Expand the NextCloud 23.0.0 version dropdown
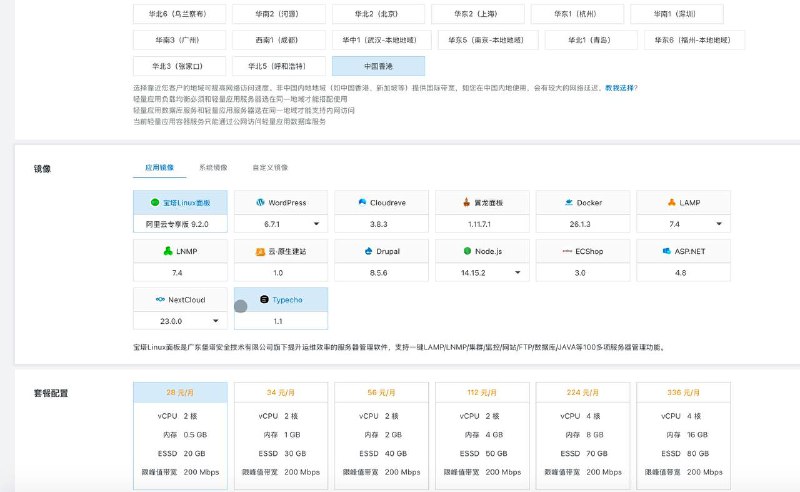 pyautogui.click(x=216, y=321)
